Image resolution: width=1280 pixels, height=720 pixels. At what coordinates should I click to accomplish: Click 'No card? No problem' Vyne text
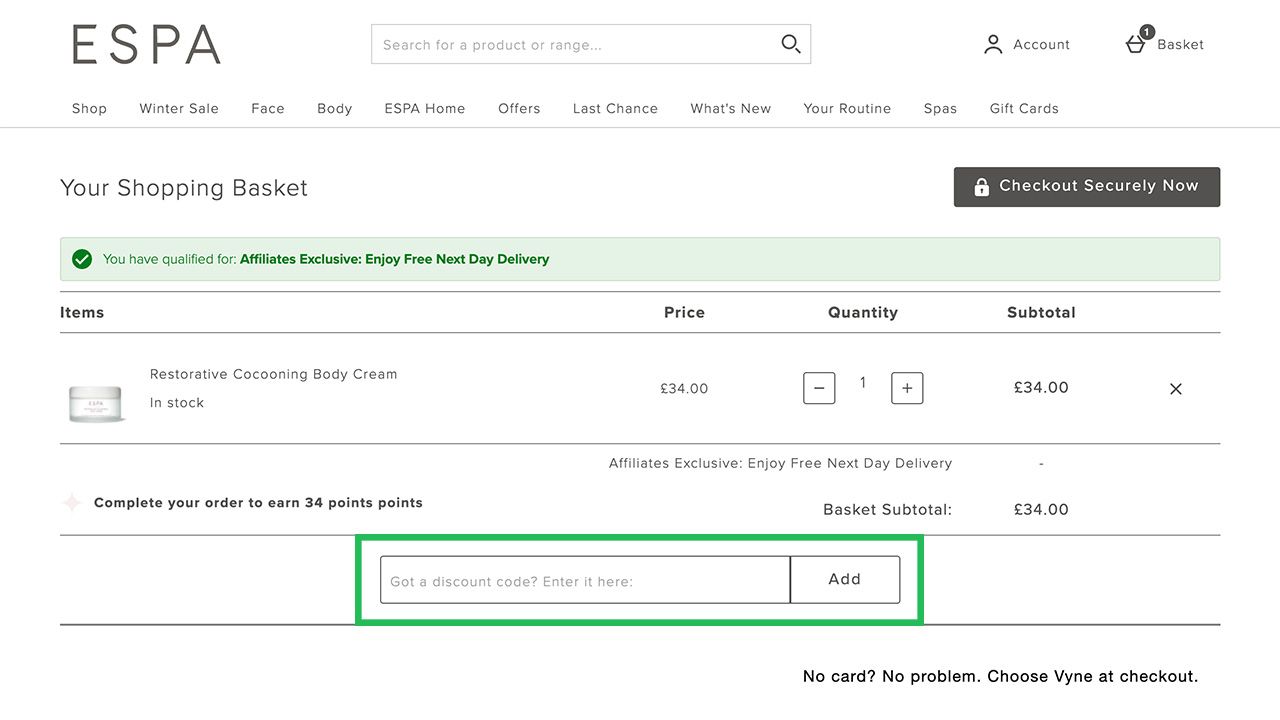click(x=1000, y=677)
